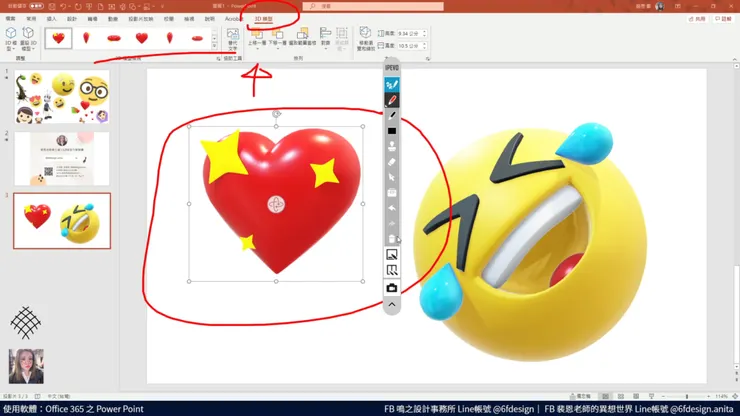Click Bring Forward (上移一層) icon
The height and width of the screenshot is (416, 740).
point(257,39)
